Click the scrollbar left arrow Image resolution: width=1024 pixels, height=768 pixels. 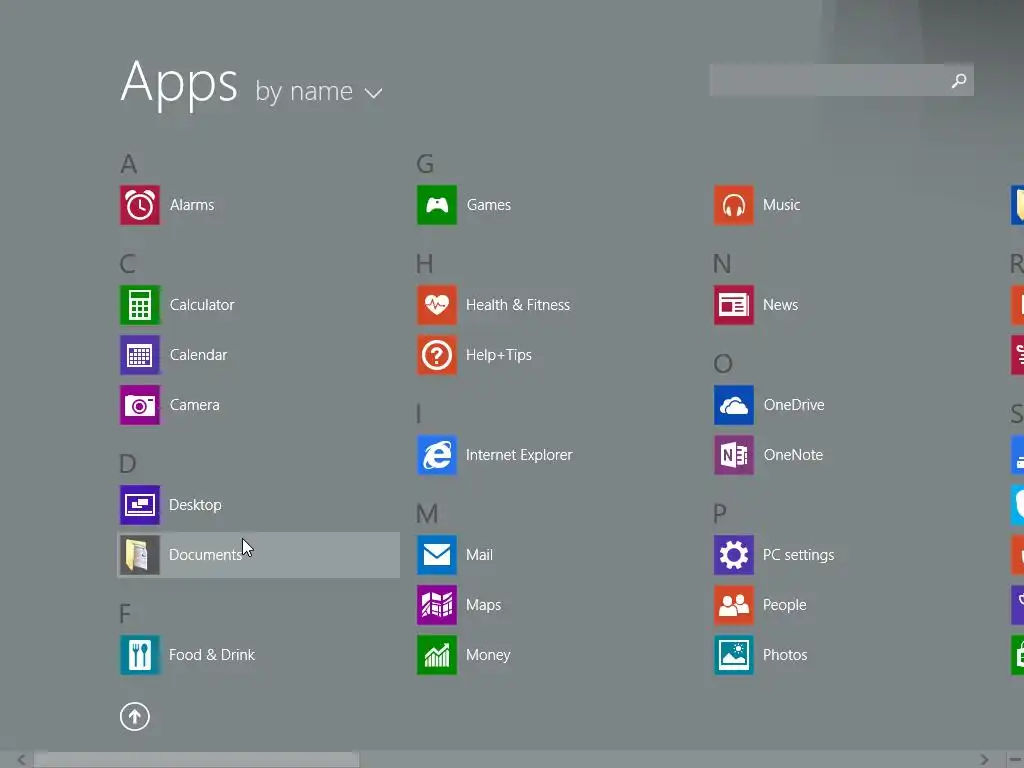[22, 760]
